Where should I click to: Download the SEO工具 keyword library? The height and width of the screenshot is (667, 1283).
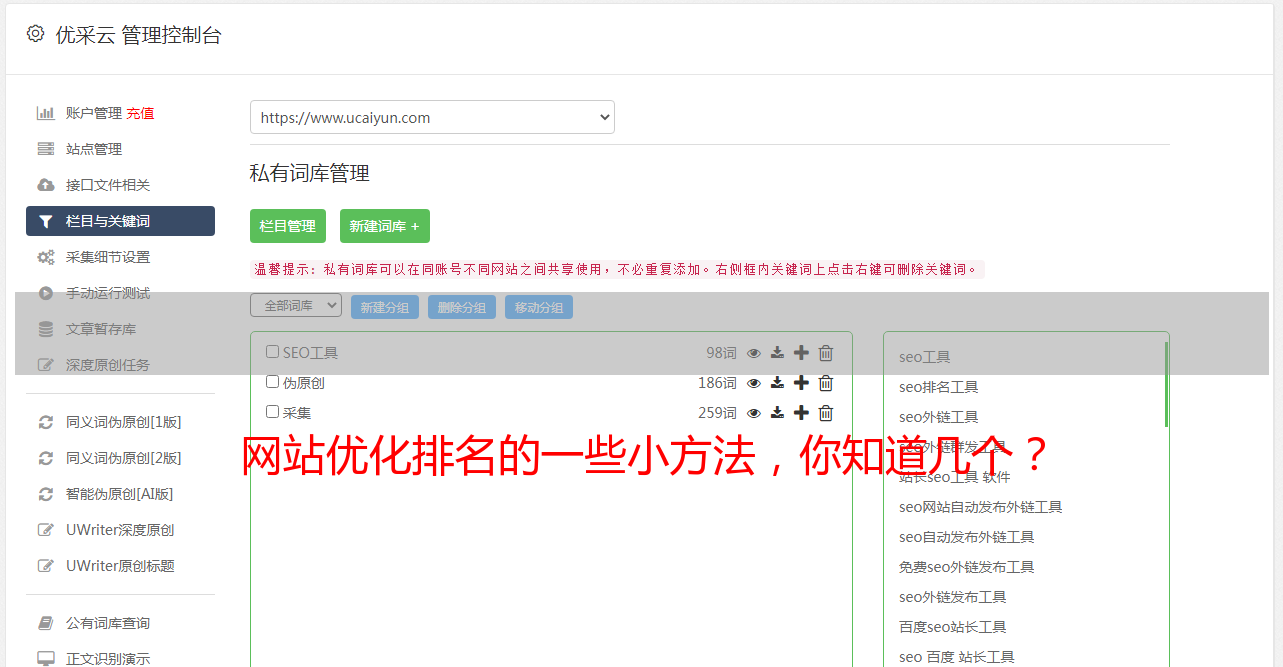tap(777, 353)
